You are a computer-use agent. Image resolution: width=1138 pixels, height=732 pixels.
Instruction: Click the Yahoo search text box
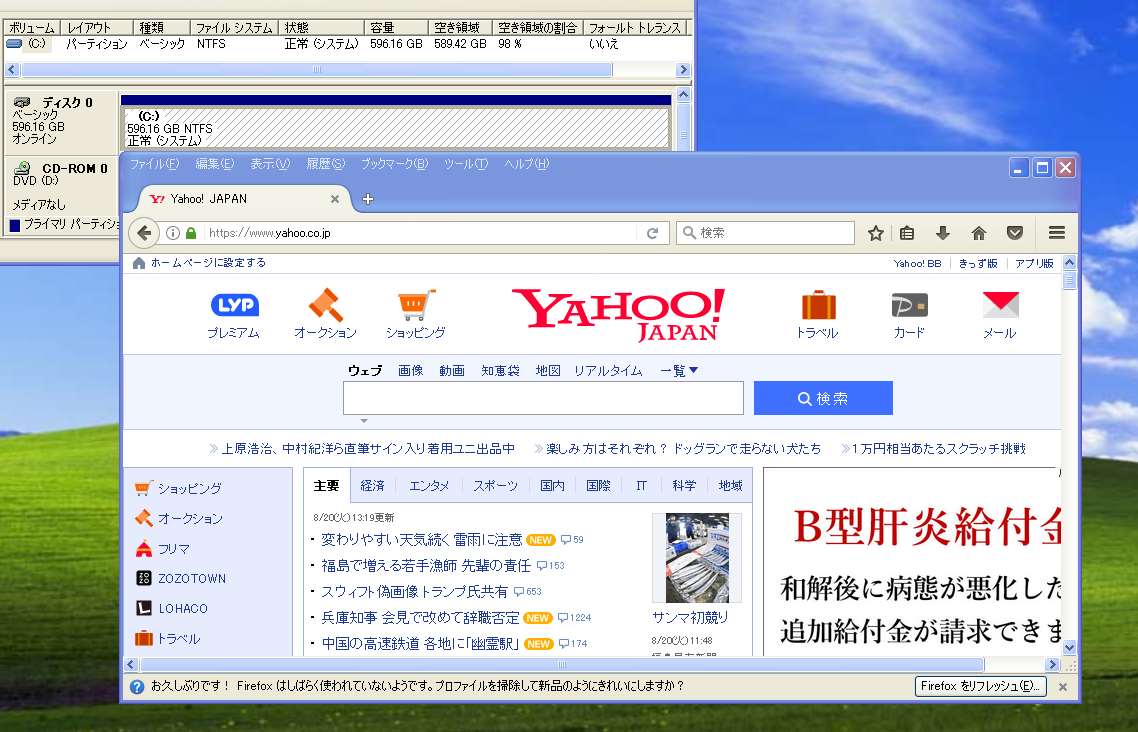(x=543, y=398)
